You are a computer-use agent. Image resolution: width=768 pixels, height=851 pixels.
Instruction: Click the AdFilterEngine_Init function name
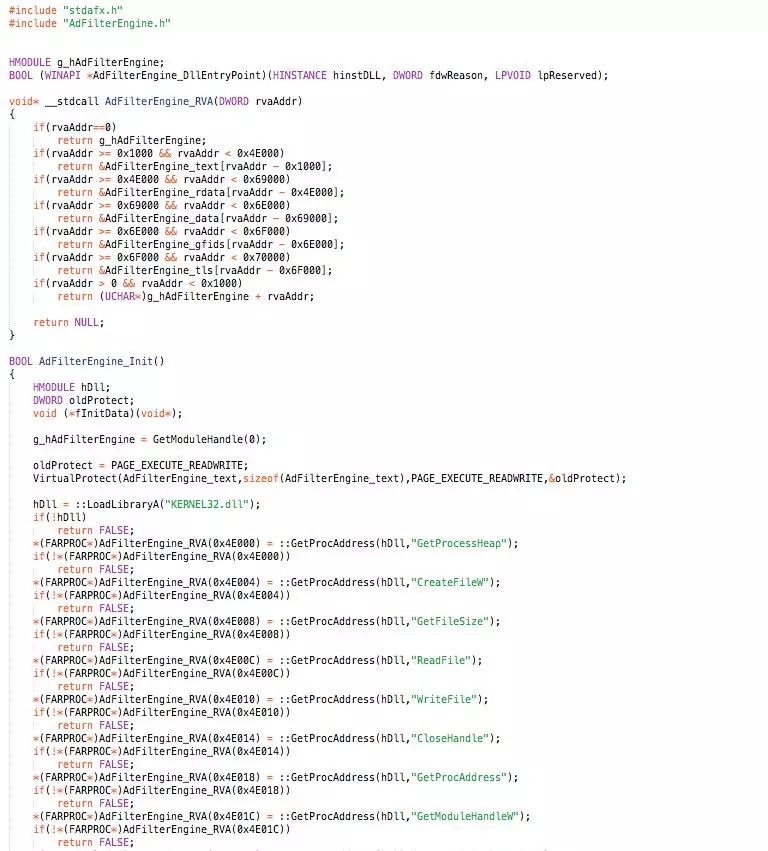[97, 361]
